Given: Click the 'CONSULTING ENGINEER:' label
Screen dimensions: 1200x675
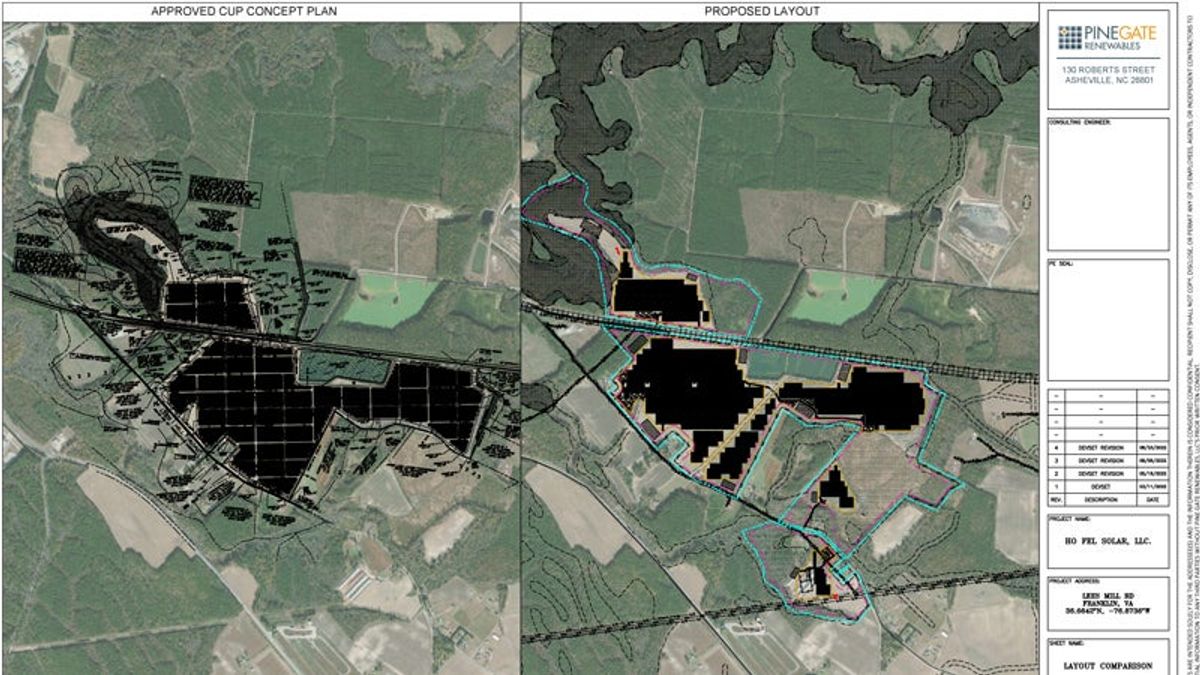Looking at the screenshot, I should pyautogui.click(x=1080, y=123).
